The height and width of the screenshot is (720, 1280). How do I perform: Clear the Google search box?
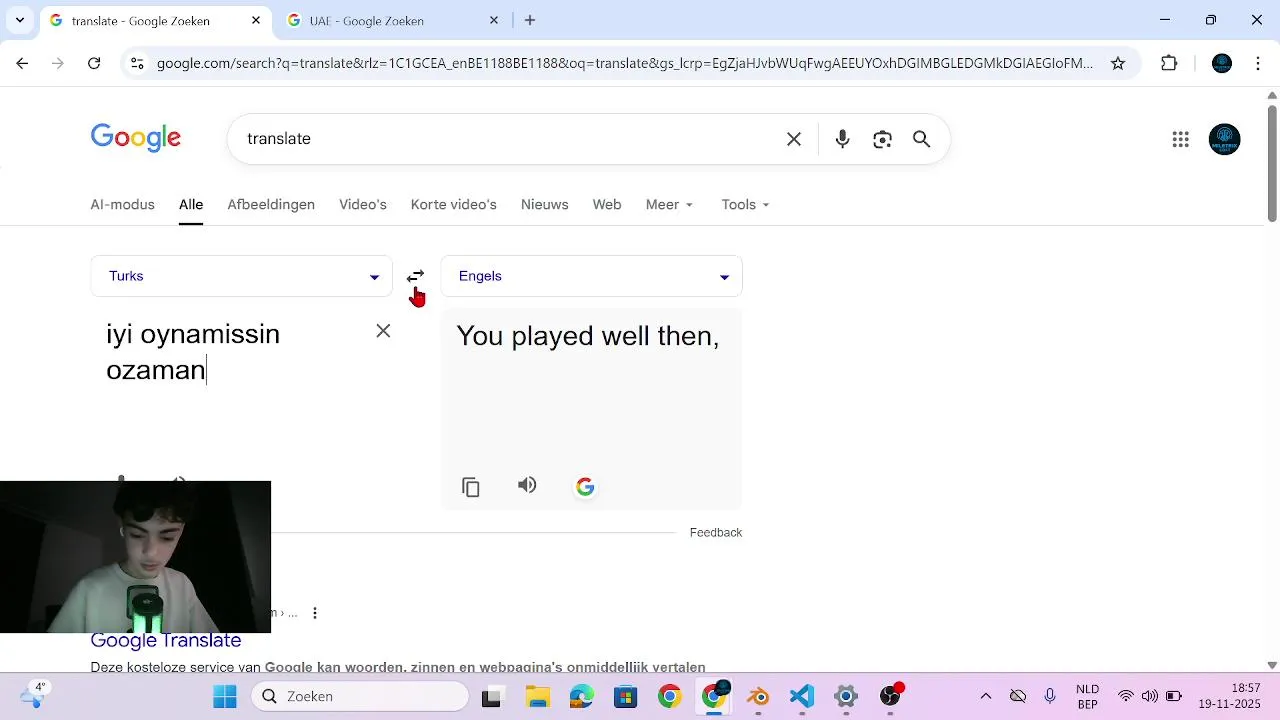794,139
